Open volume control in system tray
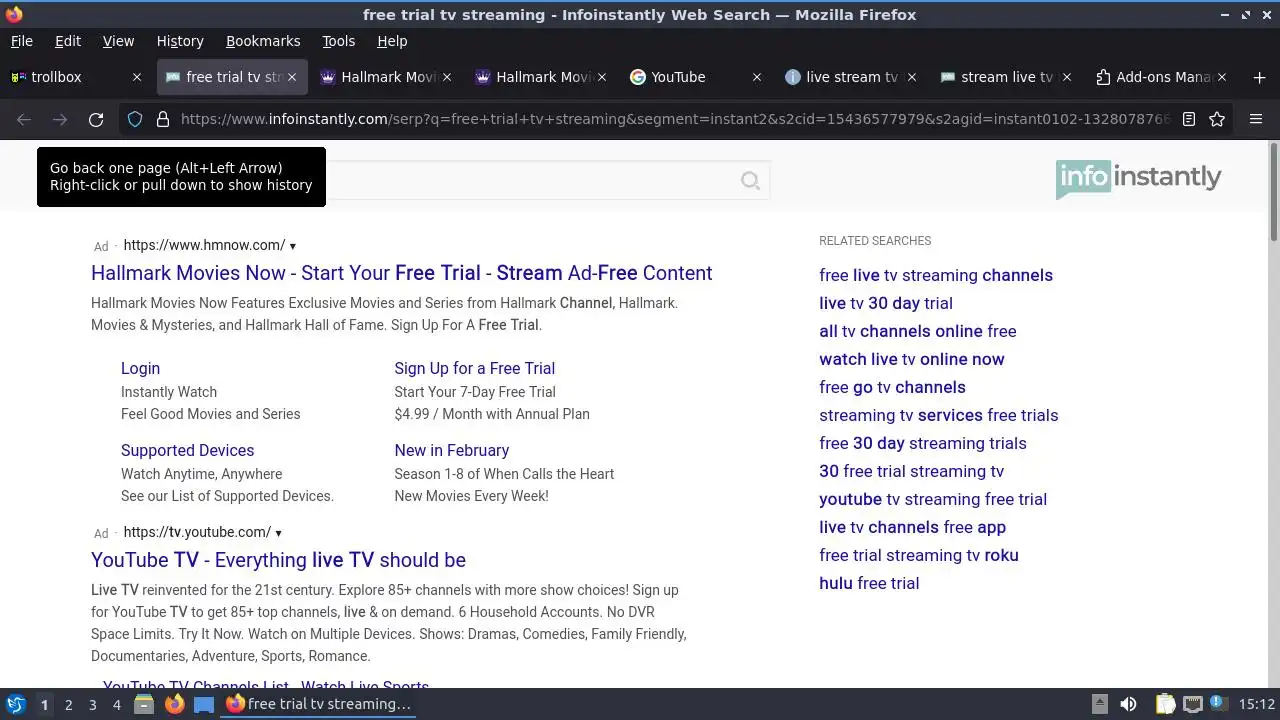 click(x=1128, y=704)
